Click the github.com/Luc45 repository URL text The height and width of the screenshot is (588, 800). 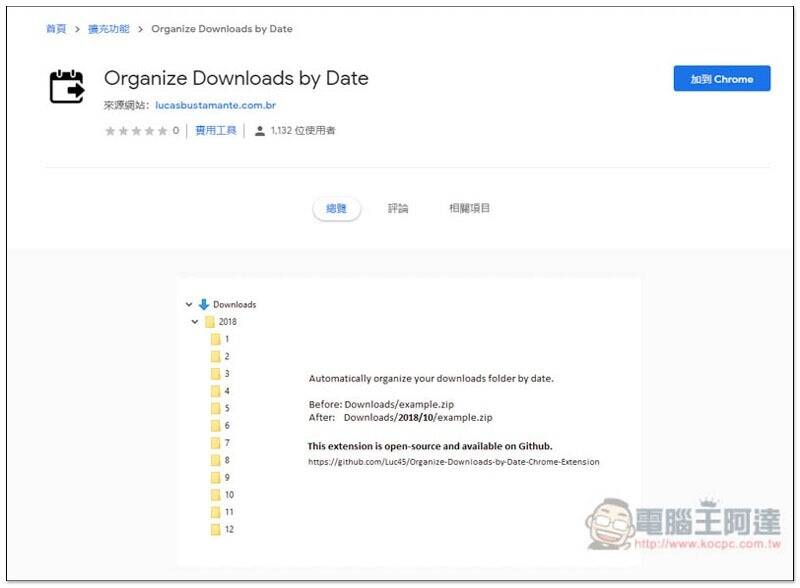tap(454, 462)
